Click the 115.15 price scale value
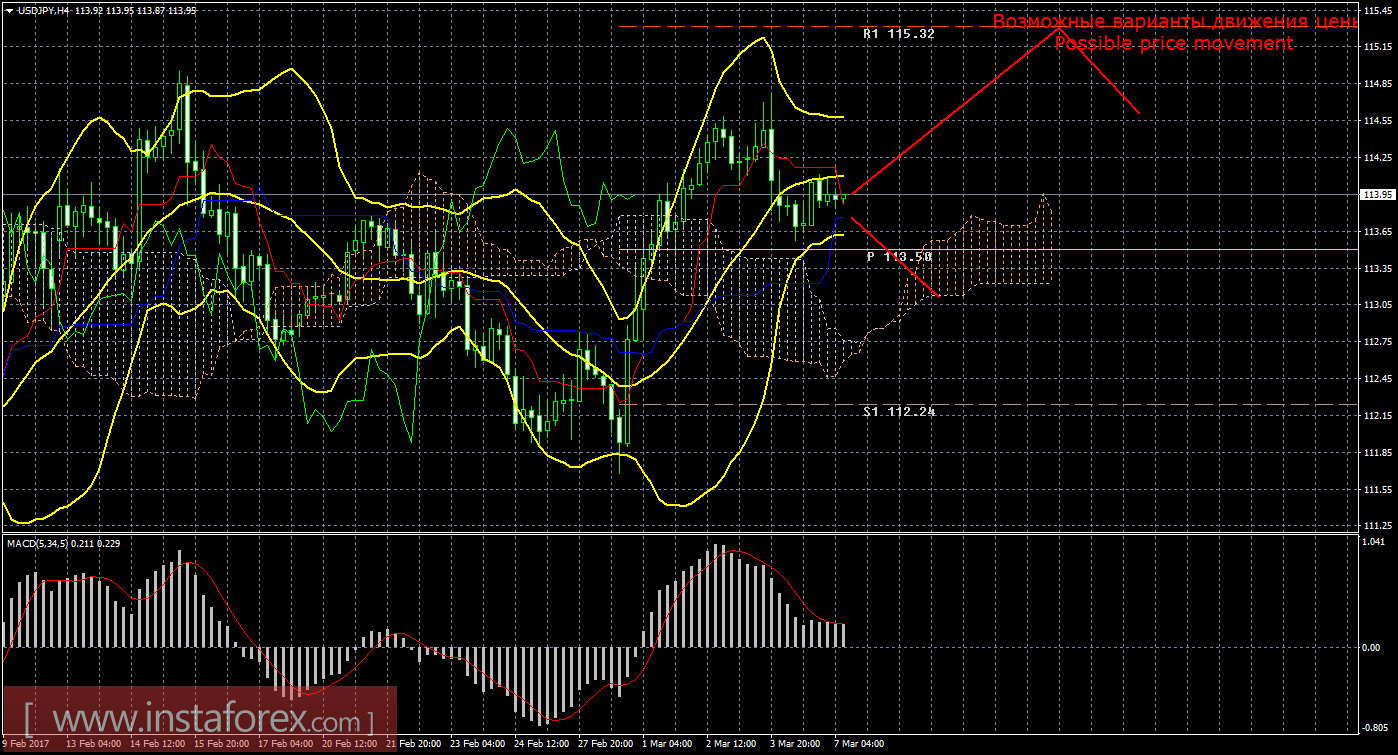Viewport: 1398px width, 755px height. 1379,47
